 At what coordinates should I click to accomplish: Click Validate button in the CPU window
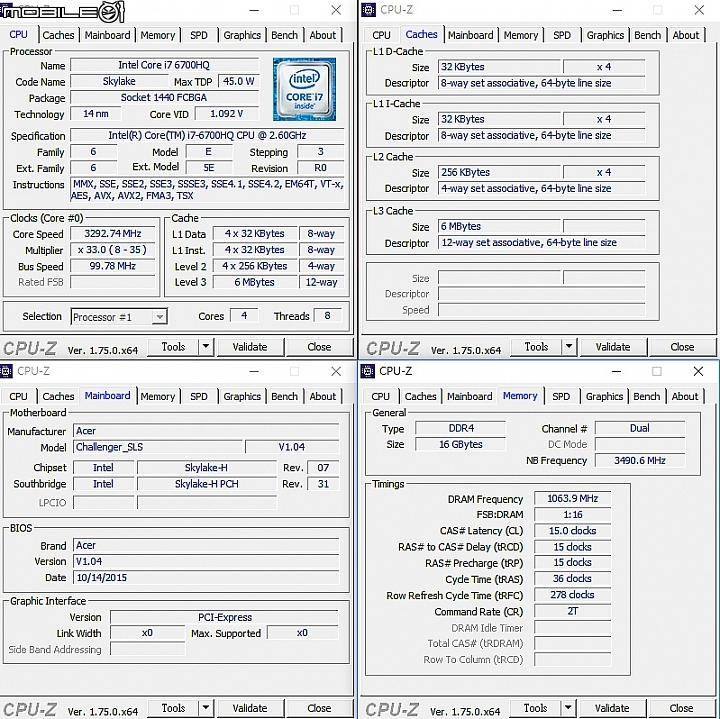tap(250, 347)
